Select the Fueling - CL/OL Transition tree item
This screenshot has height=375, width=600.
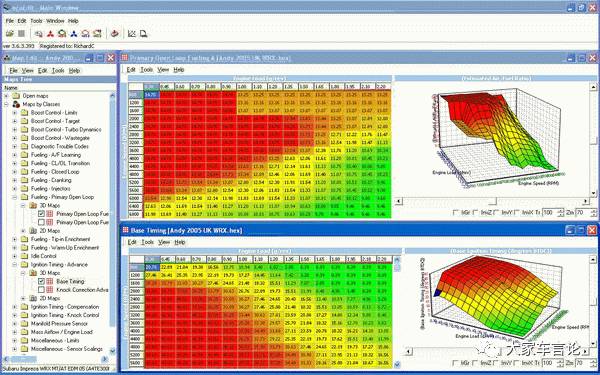[60, 163]
